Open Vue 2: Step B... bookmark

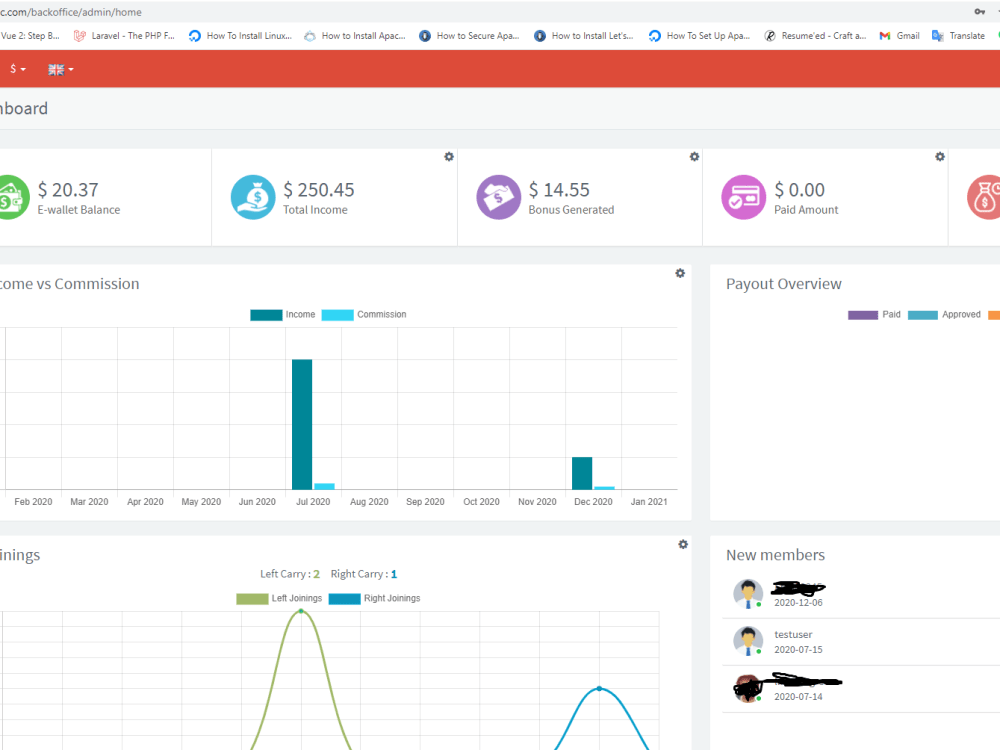(30, 36)
